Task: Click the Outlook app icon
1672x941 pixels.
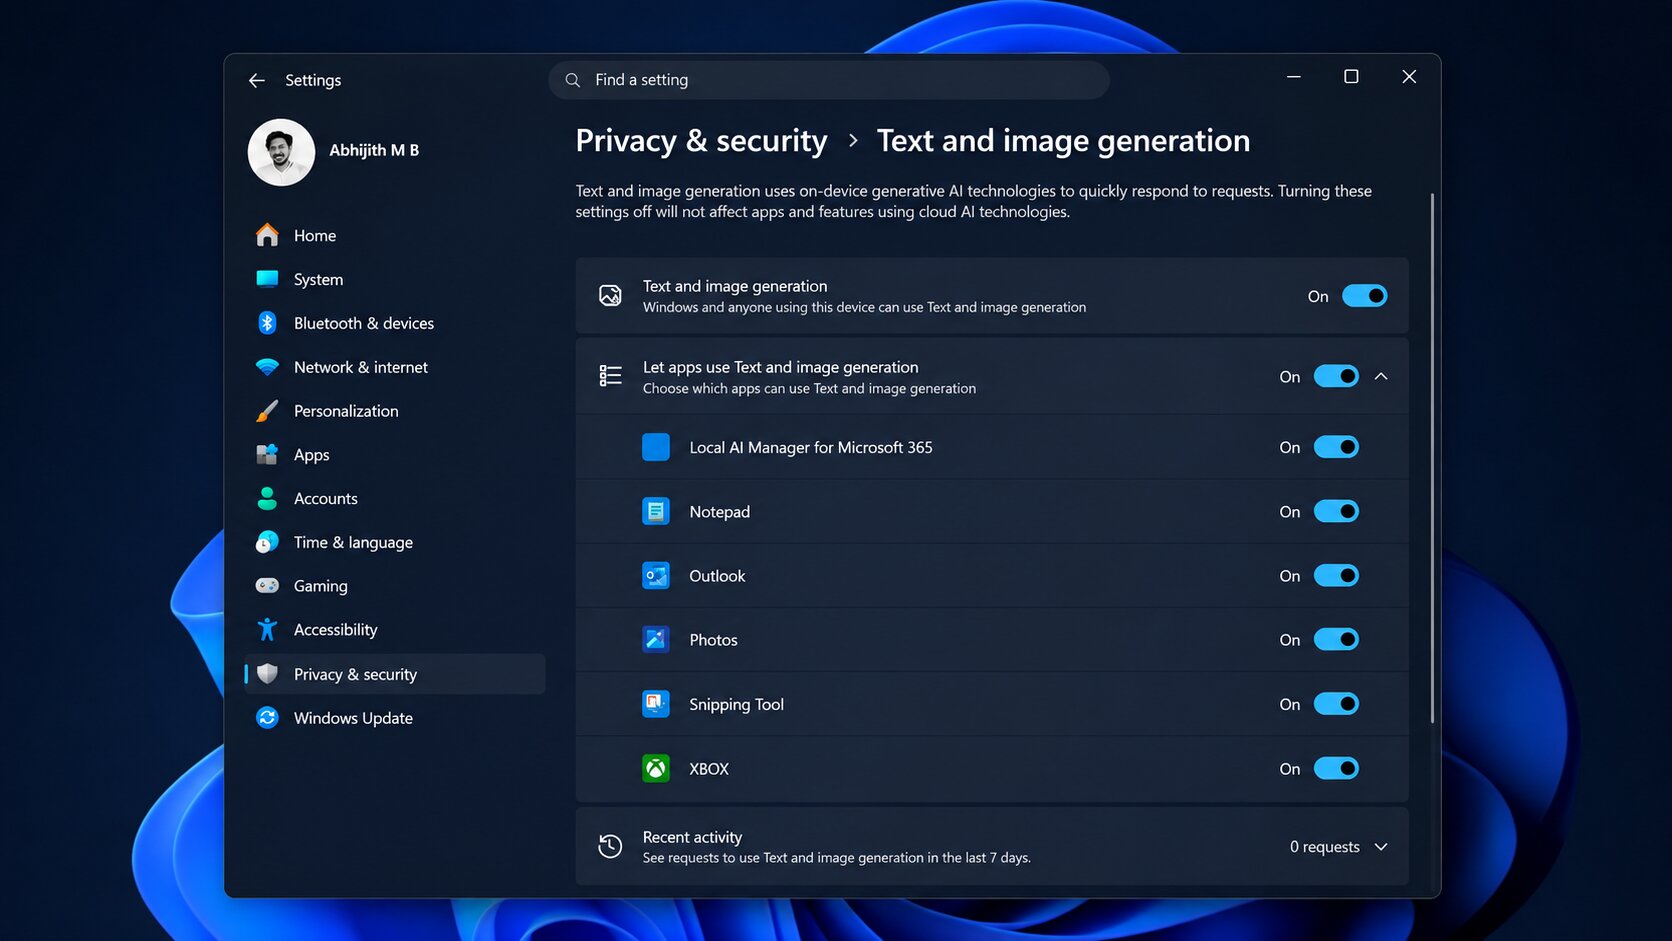Action: click(656, 576)
